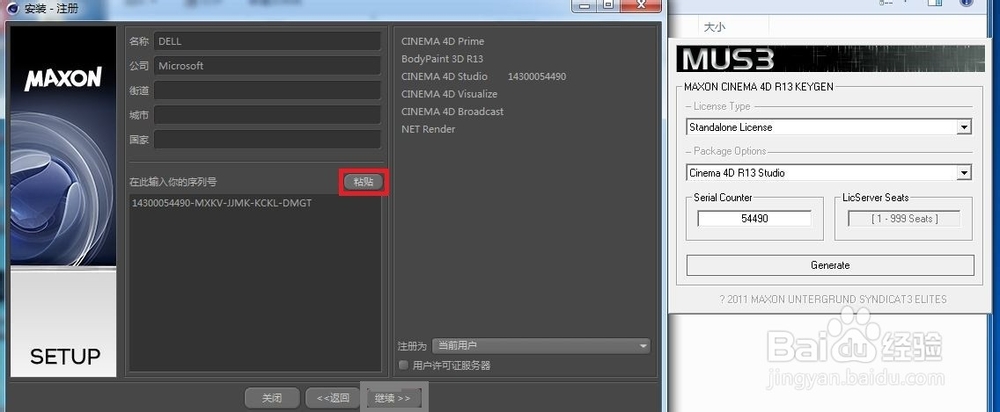
Task: Click the empty 国家 input field
Action: (x=267, y=139)
